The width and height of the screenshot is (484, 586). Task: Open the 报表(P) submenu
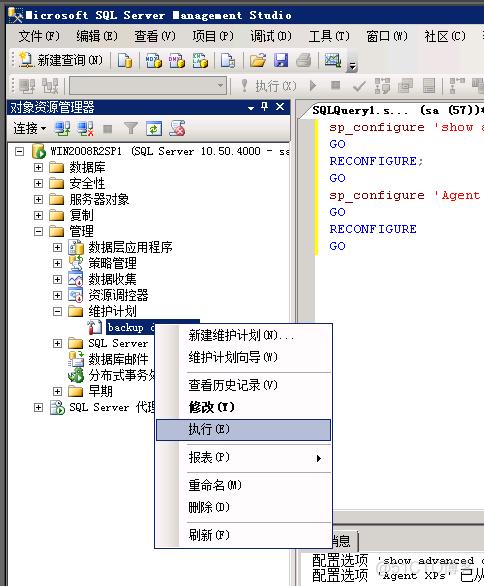coord(243,457)
